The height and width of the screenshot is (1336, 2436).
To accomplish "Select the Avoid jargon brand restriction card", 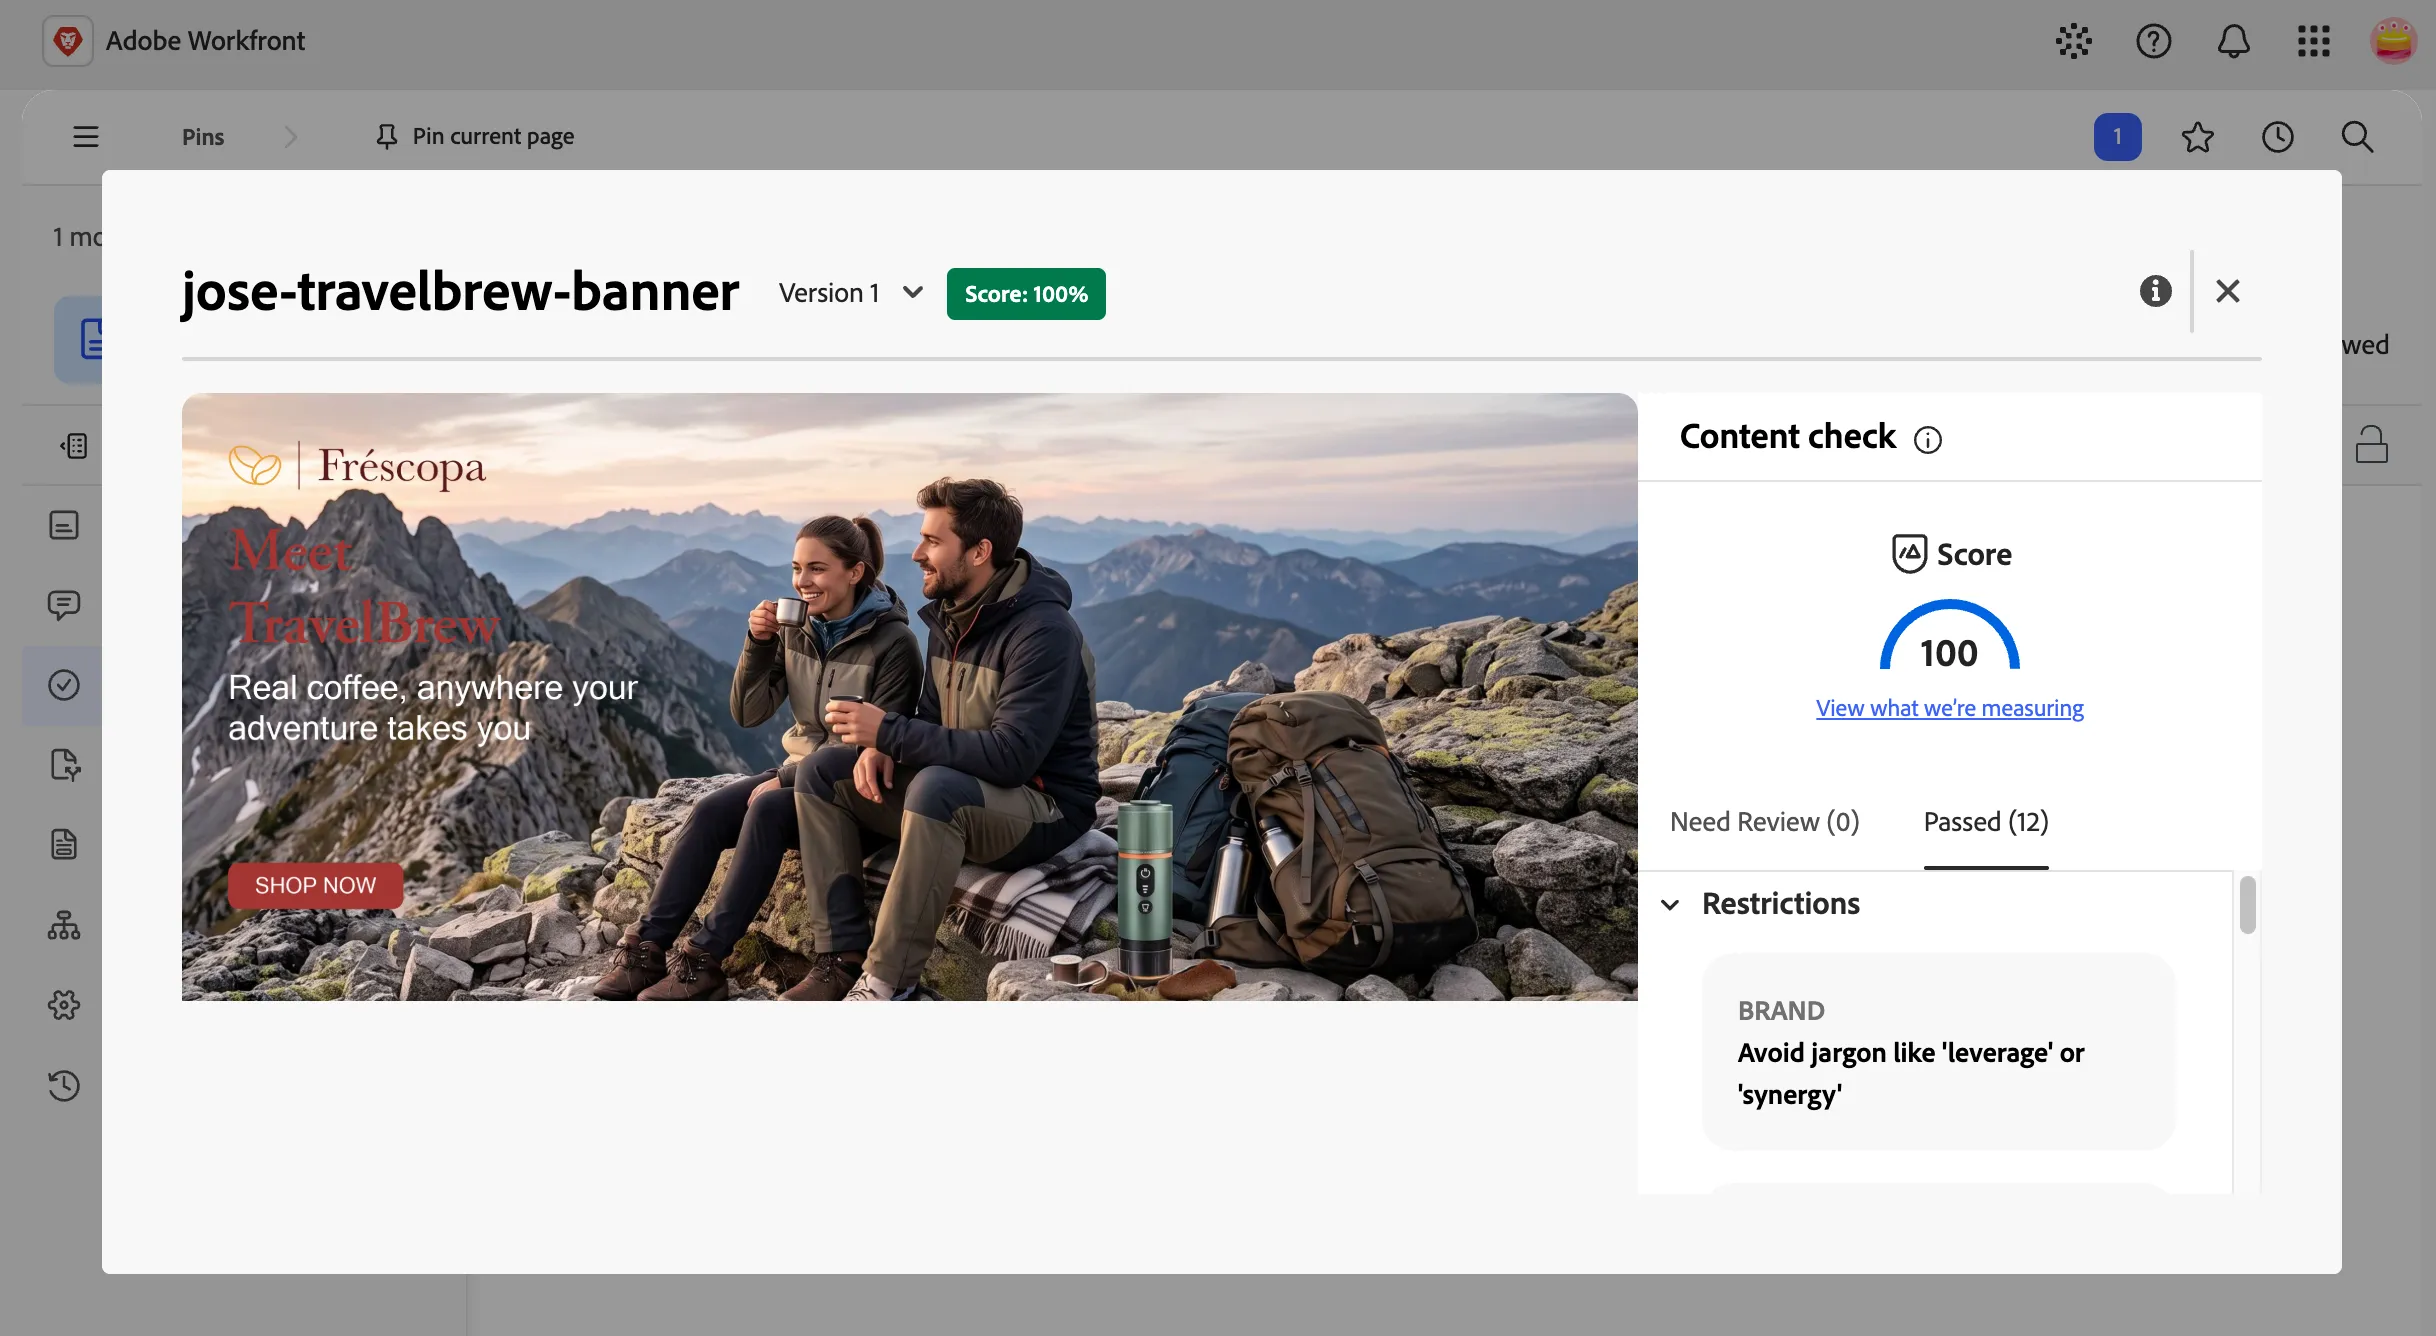I will click(1938, 1052).
